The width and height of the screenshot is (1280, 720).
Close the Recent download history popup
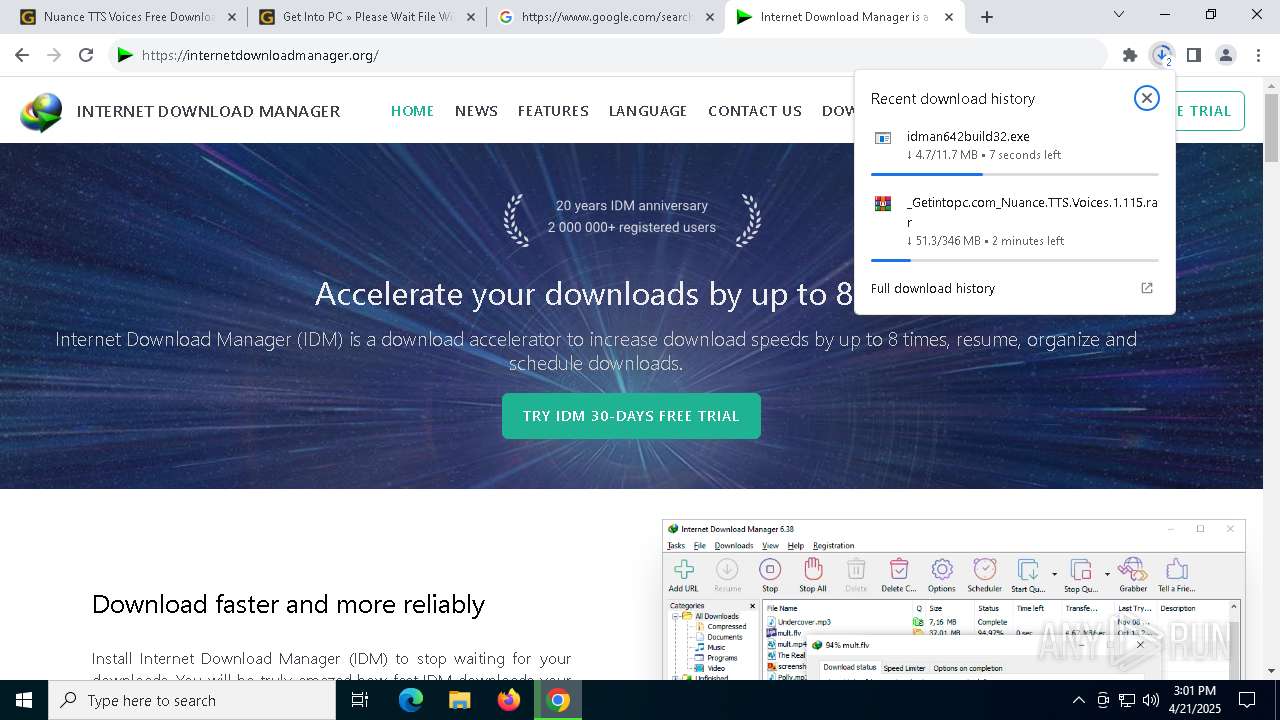coord(1146,97)
